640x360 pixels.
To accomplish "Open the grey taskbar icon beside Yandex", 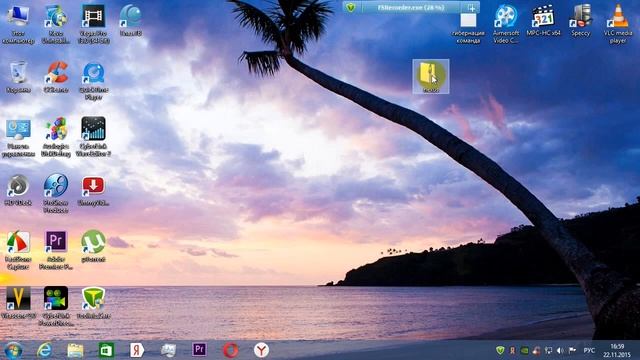I will click(x=168, y=350).
